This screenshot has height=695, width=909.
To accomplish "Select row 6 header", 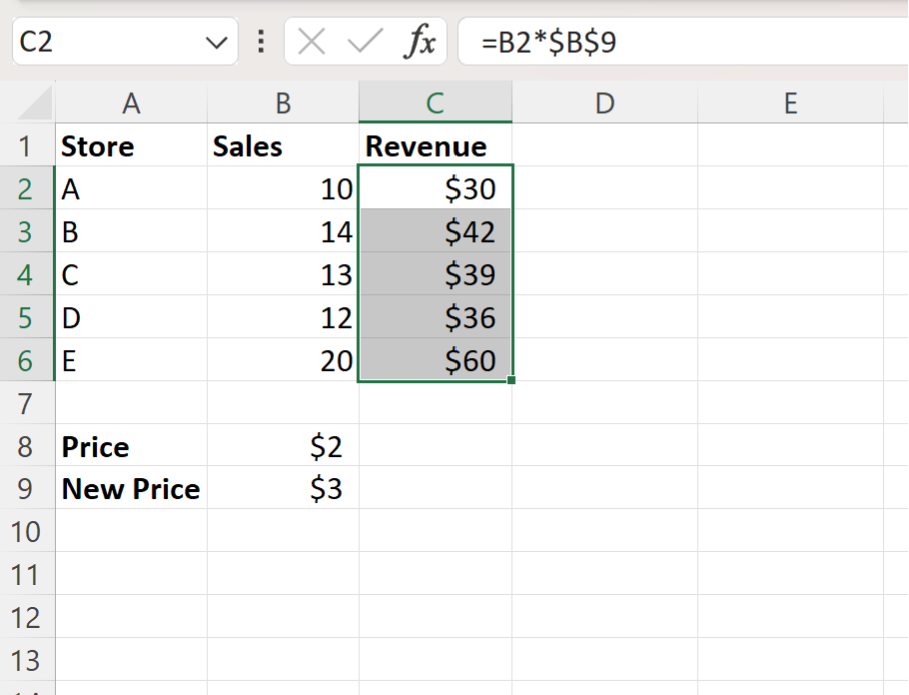I will 27,360.
